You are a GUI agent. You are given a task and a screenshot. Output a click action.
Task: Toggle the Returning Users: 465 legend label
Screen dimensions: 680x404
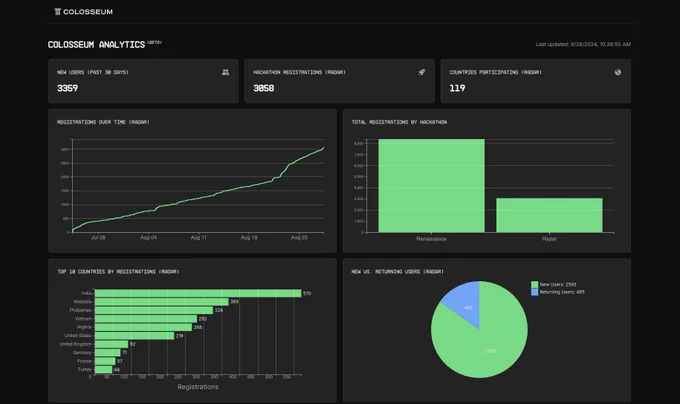coord(562,292)
